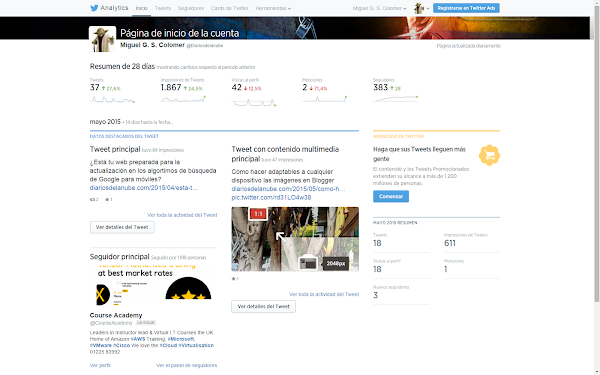Click the 37 tweets count

(x=95, y=88)
